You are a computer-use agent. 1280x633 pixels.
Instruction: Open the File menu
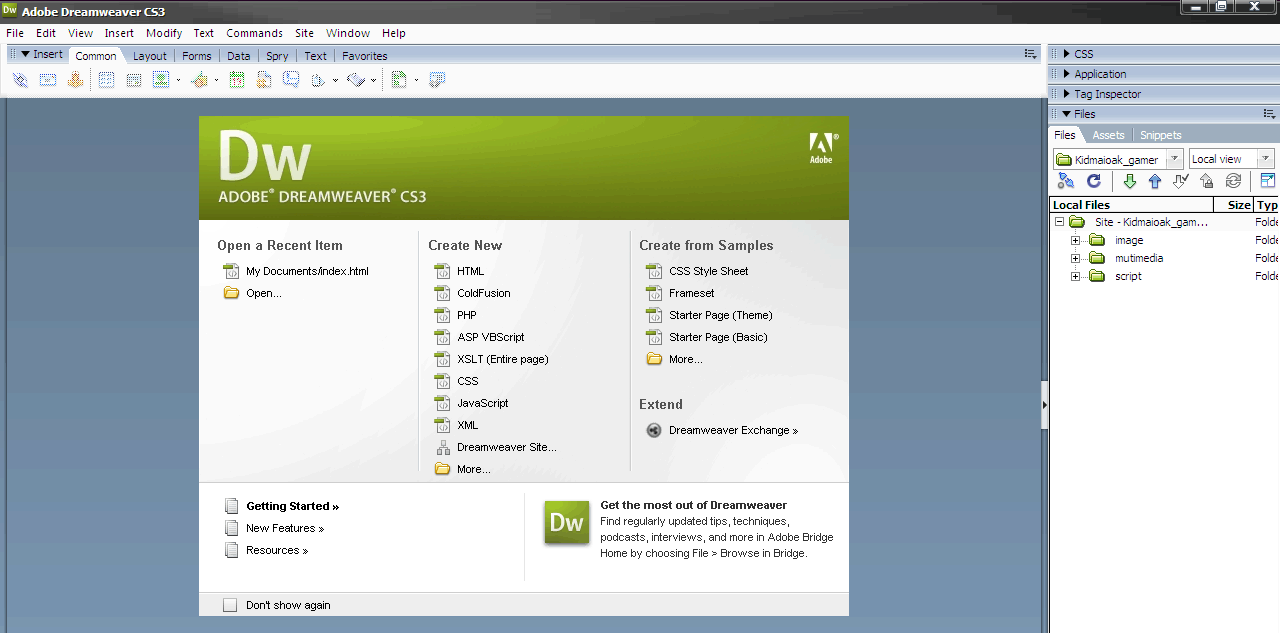pos(15,33)
